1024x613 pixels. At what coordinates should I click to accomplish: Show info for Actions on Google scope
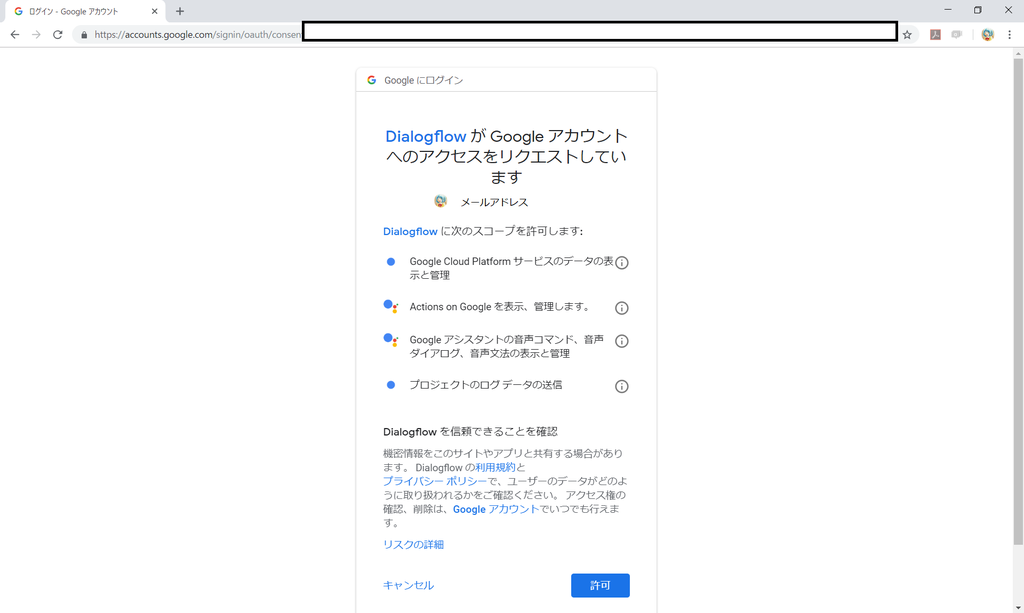[622, 308]
